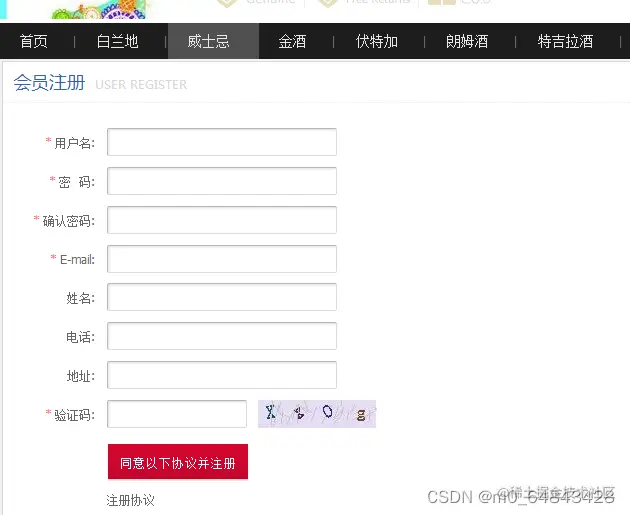Switch to the 伏特加 category
This screenshot has width=630, height=515.
click(x=377, y=41)
